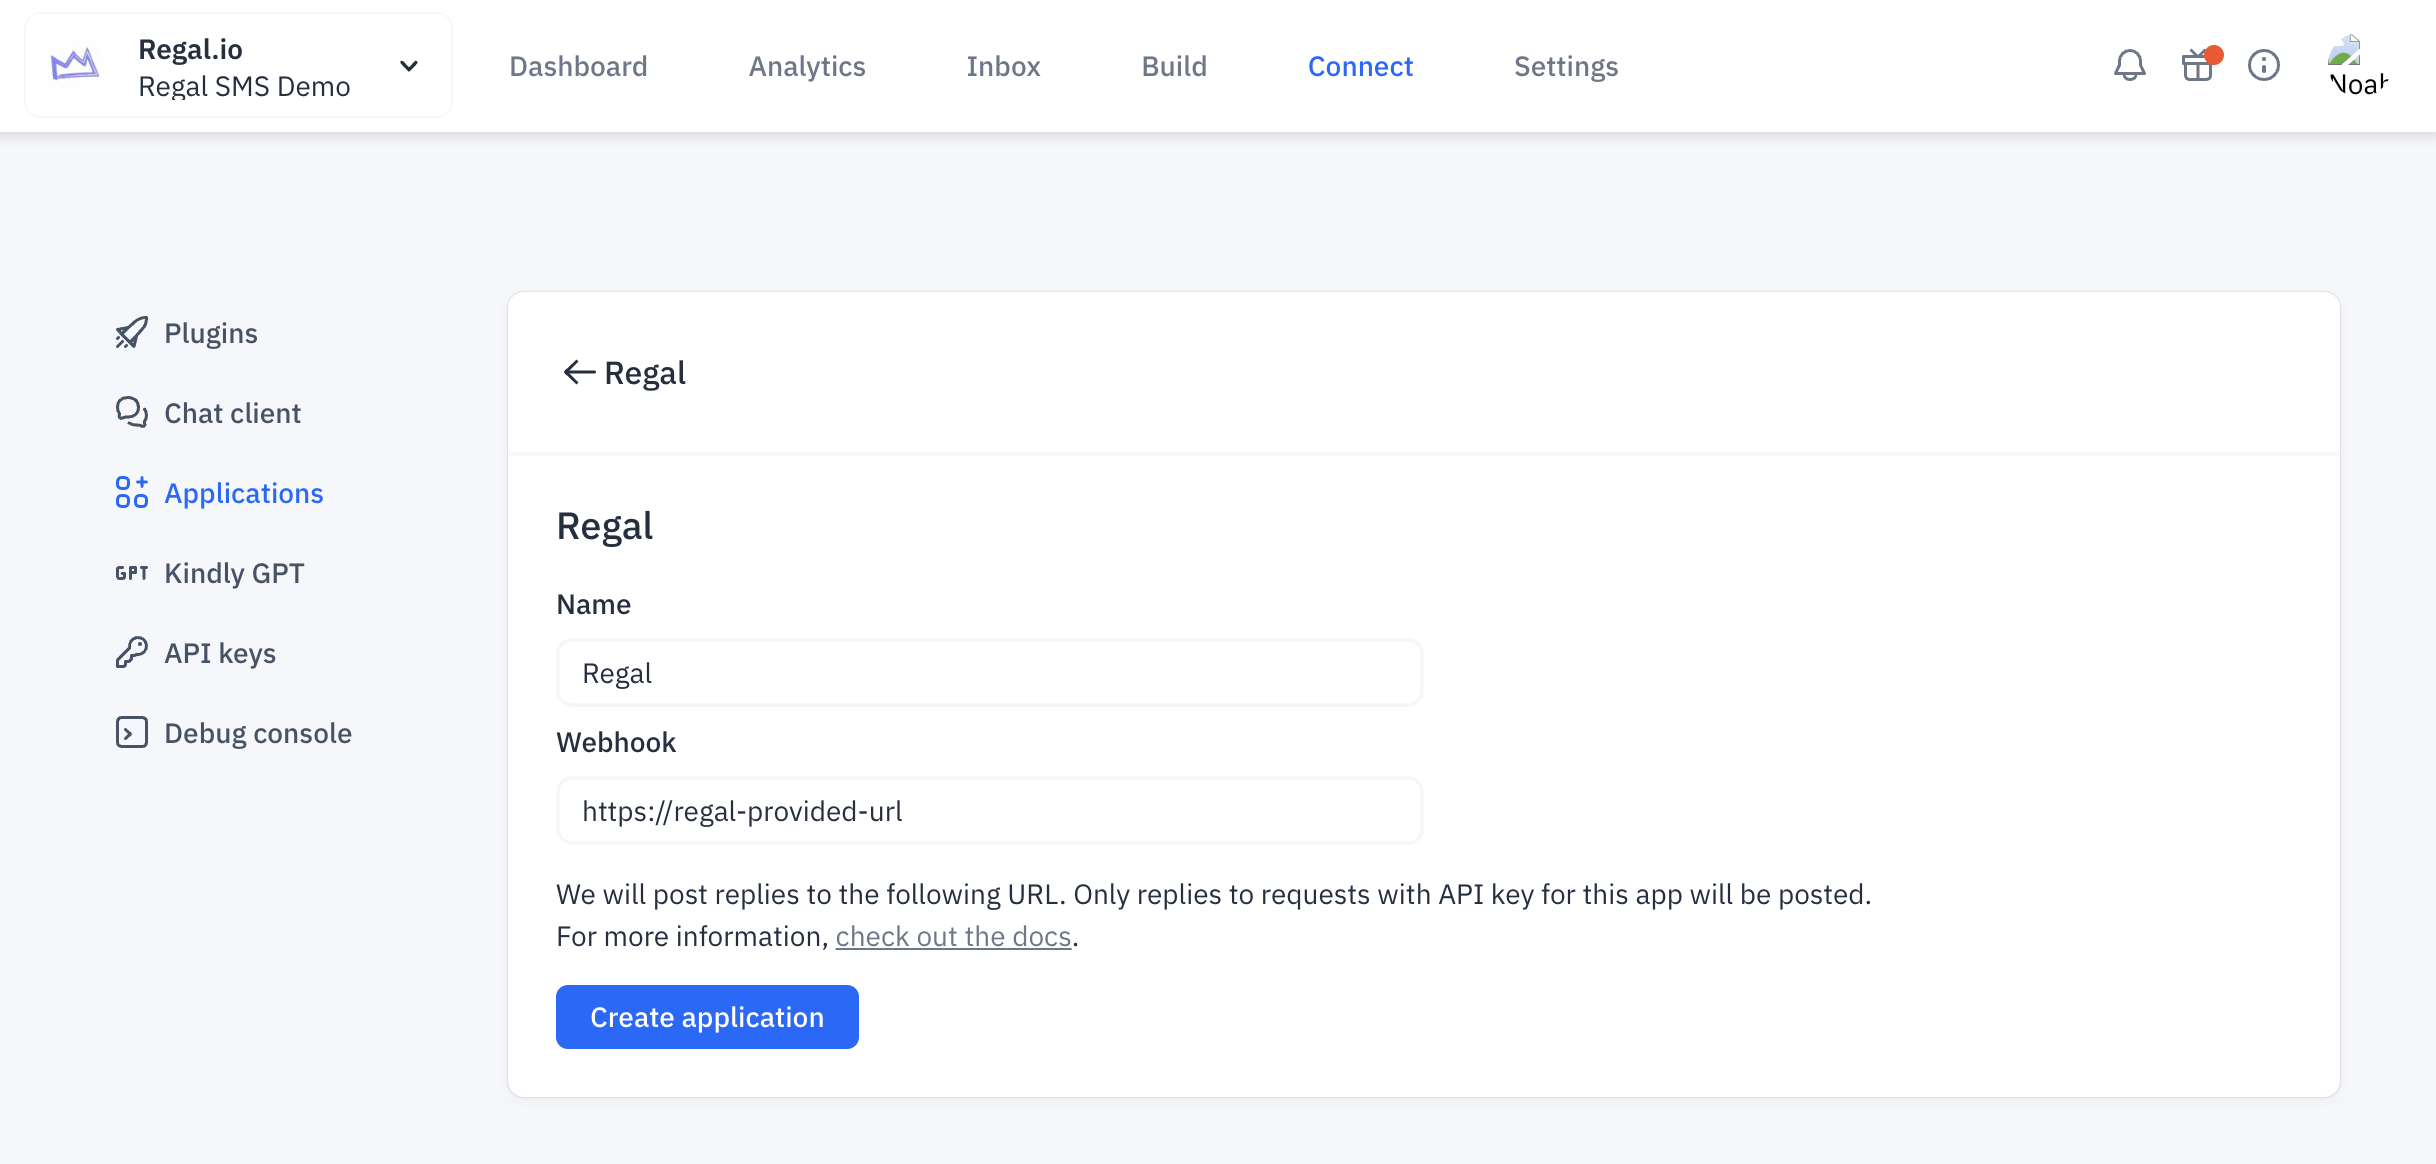The image size is (2436, 1164).
Task: Open notifications bell icon
Action: 2130,66
